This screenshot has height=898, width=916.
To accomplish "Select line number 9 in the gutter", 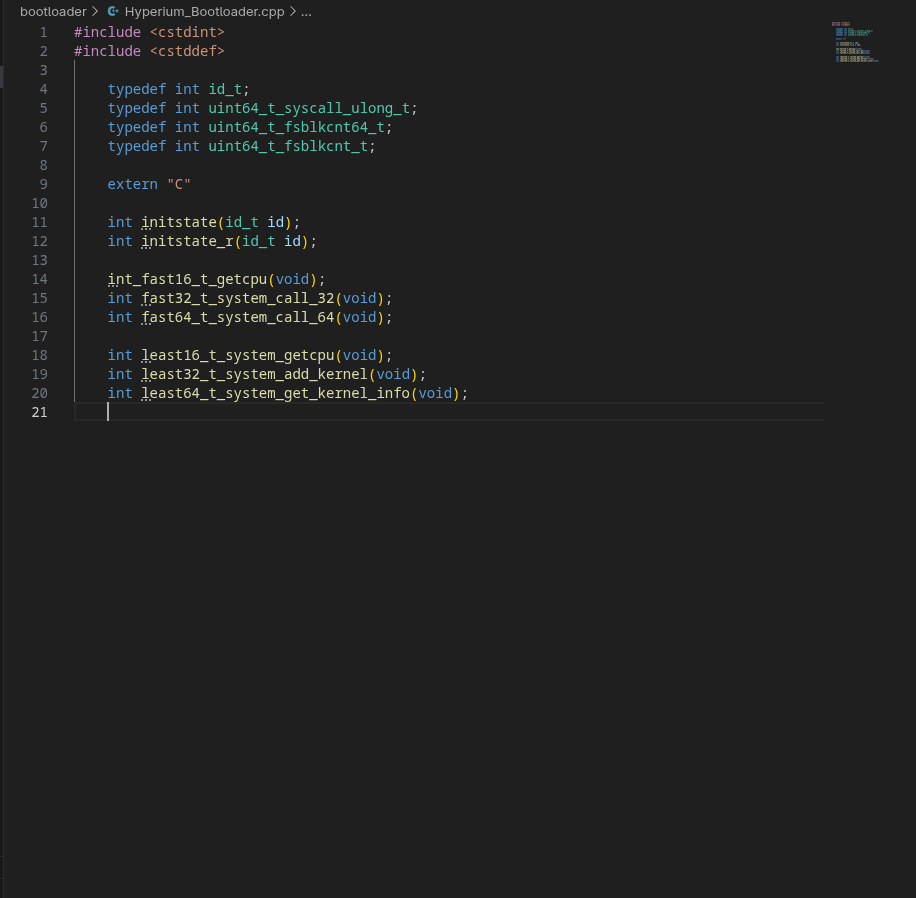I will click(43, 184).
